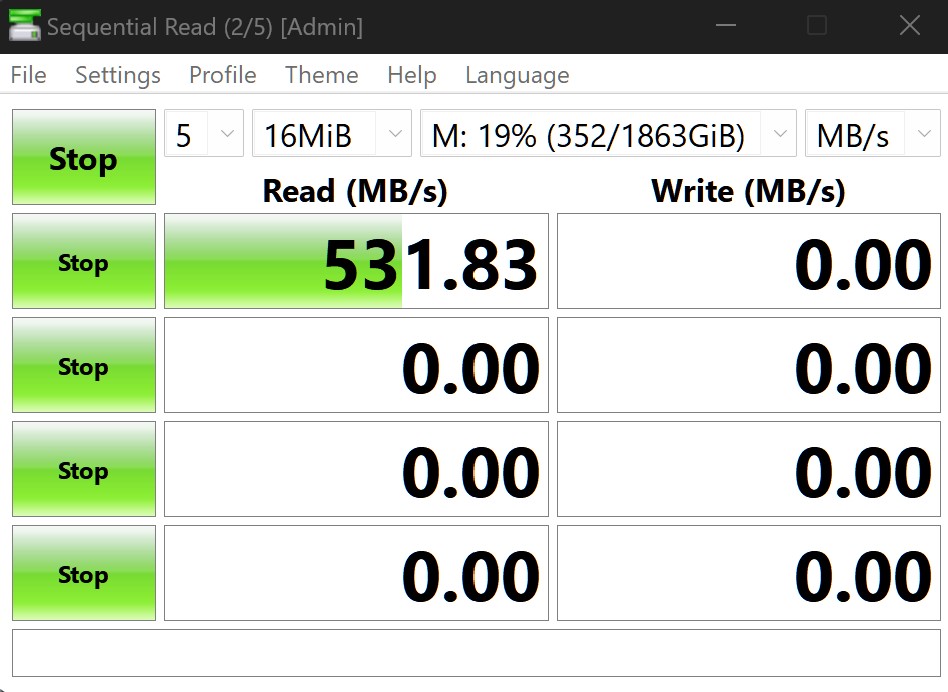Open the Settings menu
Screen dimensions: 948x692
pos(118,75)
